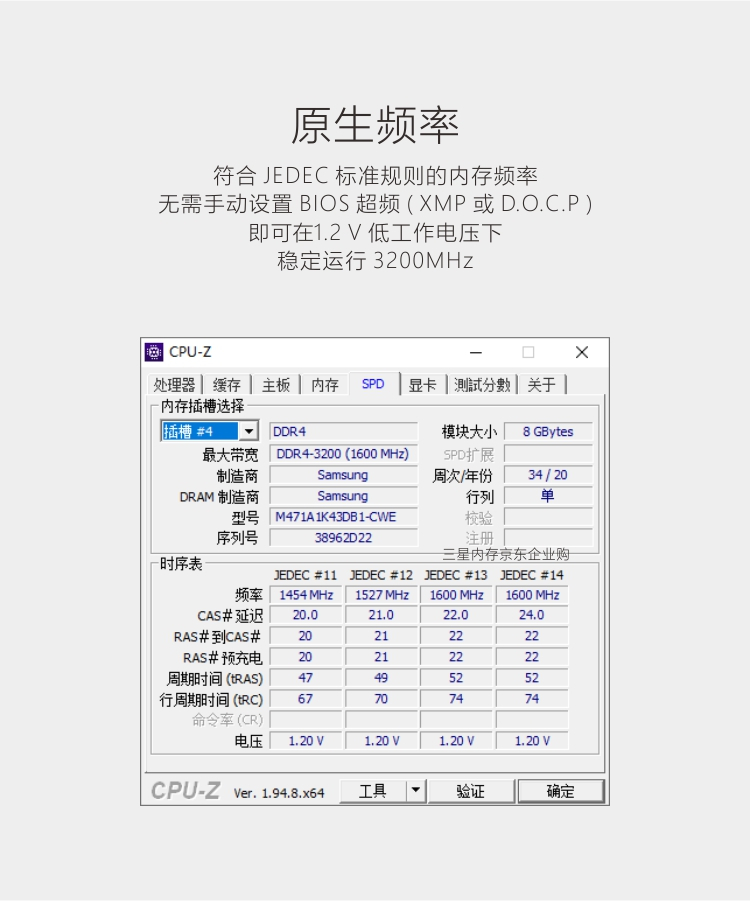Close the CPU-Z window

582,352
